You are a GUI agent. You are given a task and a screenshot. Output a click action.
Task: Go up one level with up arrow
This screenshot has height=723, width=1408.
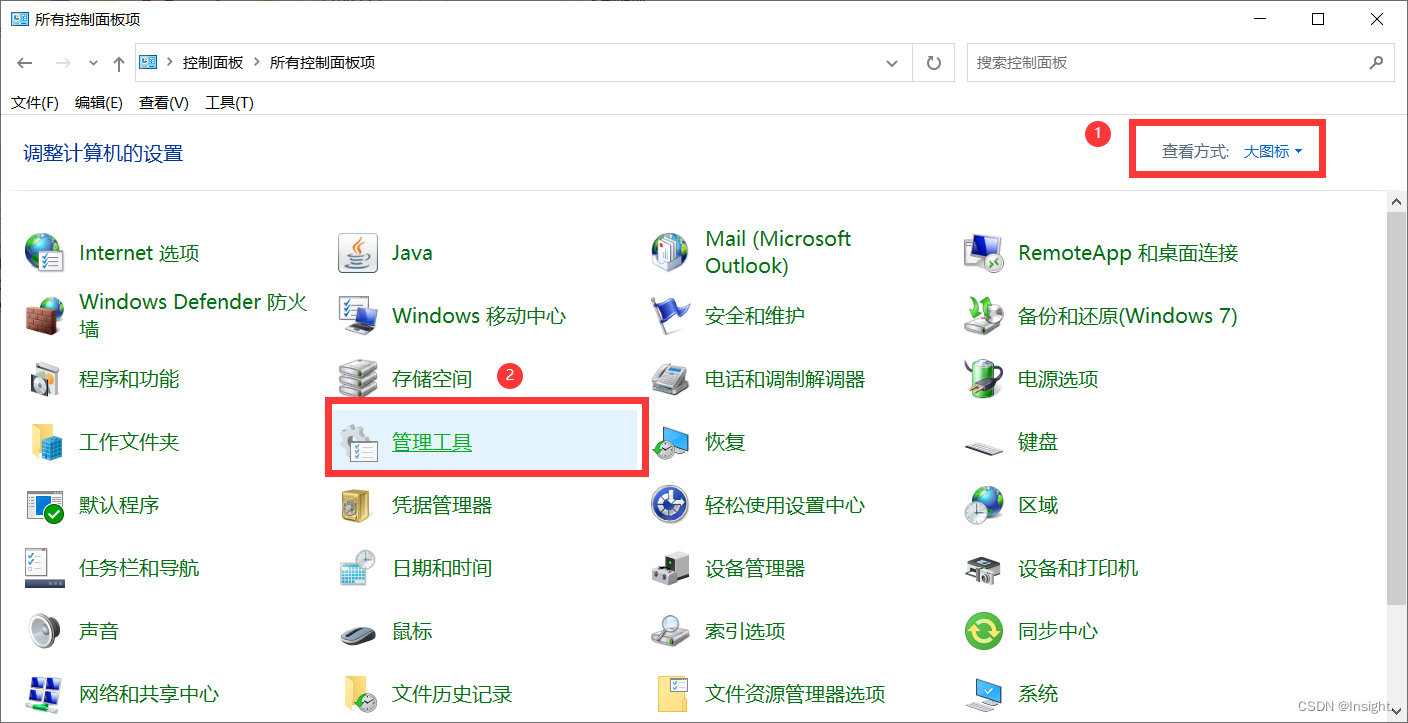pos(119,63)
